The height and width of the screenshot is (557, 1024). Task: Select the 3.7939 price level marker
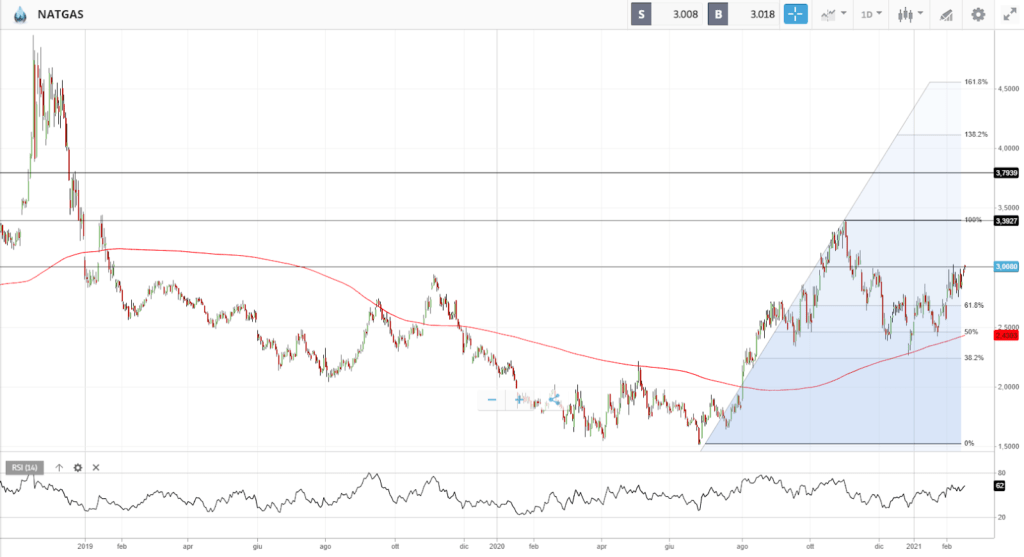coord(1006,173)
